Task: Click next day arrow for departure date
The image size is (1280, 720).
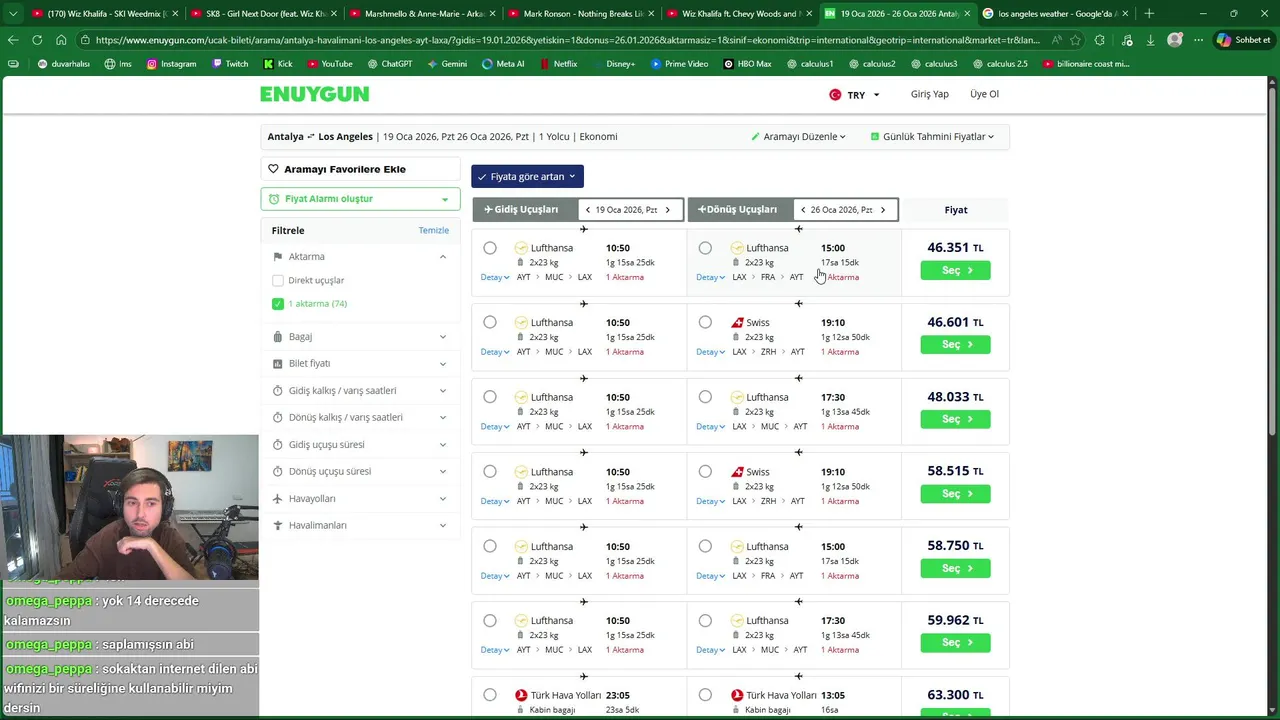Action: pos(668,210)
